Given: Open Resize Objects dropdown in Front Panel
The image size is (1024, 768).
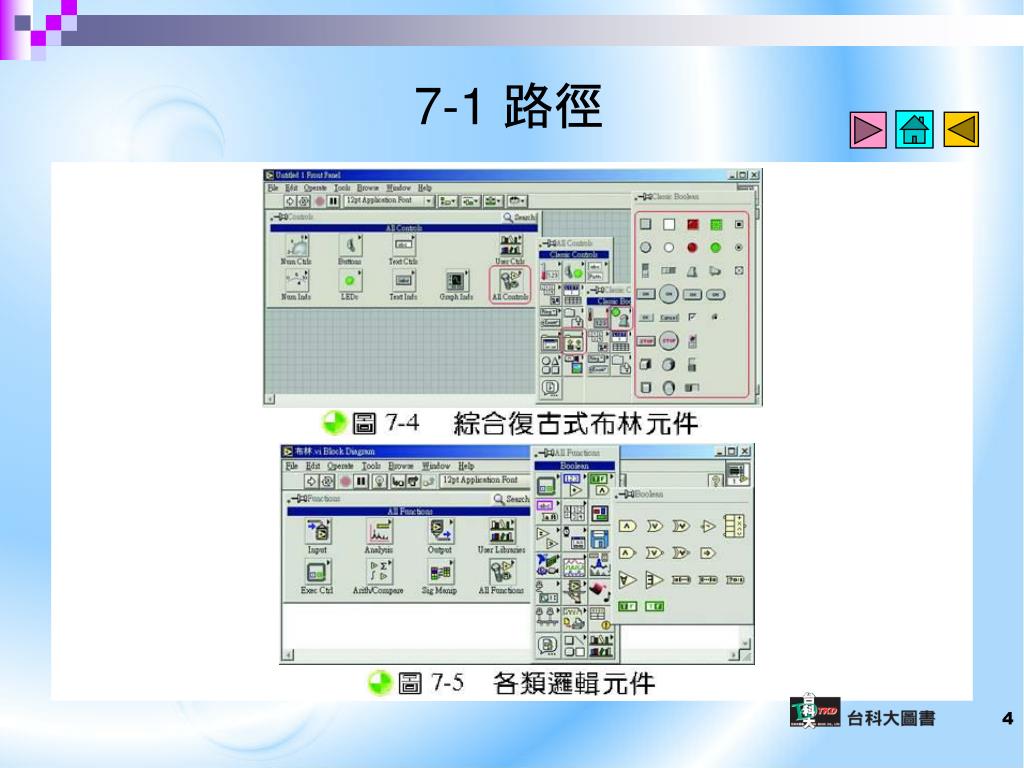Looking at the screenshot, I should click(x=493, y=201).
